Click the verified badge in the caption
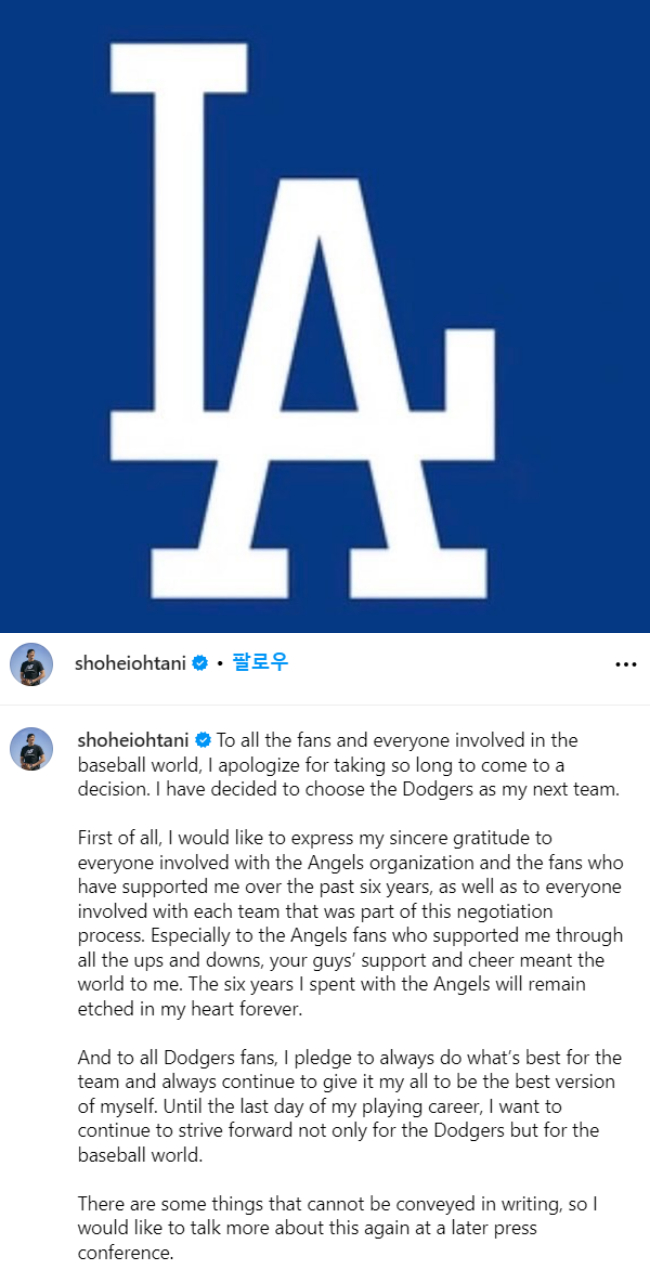 click(203, 741)
